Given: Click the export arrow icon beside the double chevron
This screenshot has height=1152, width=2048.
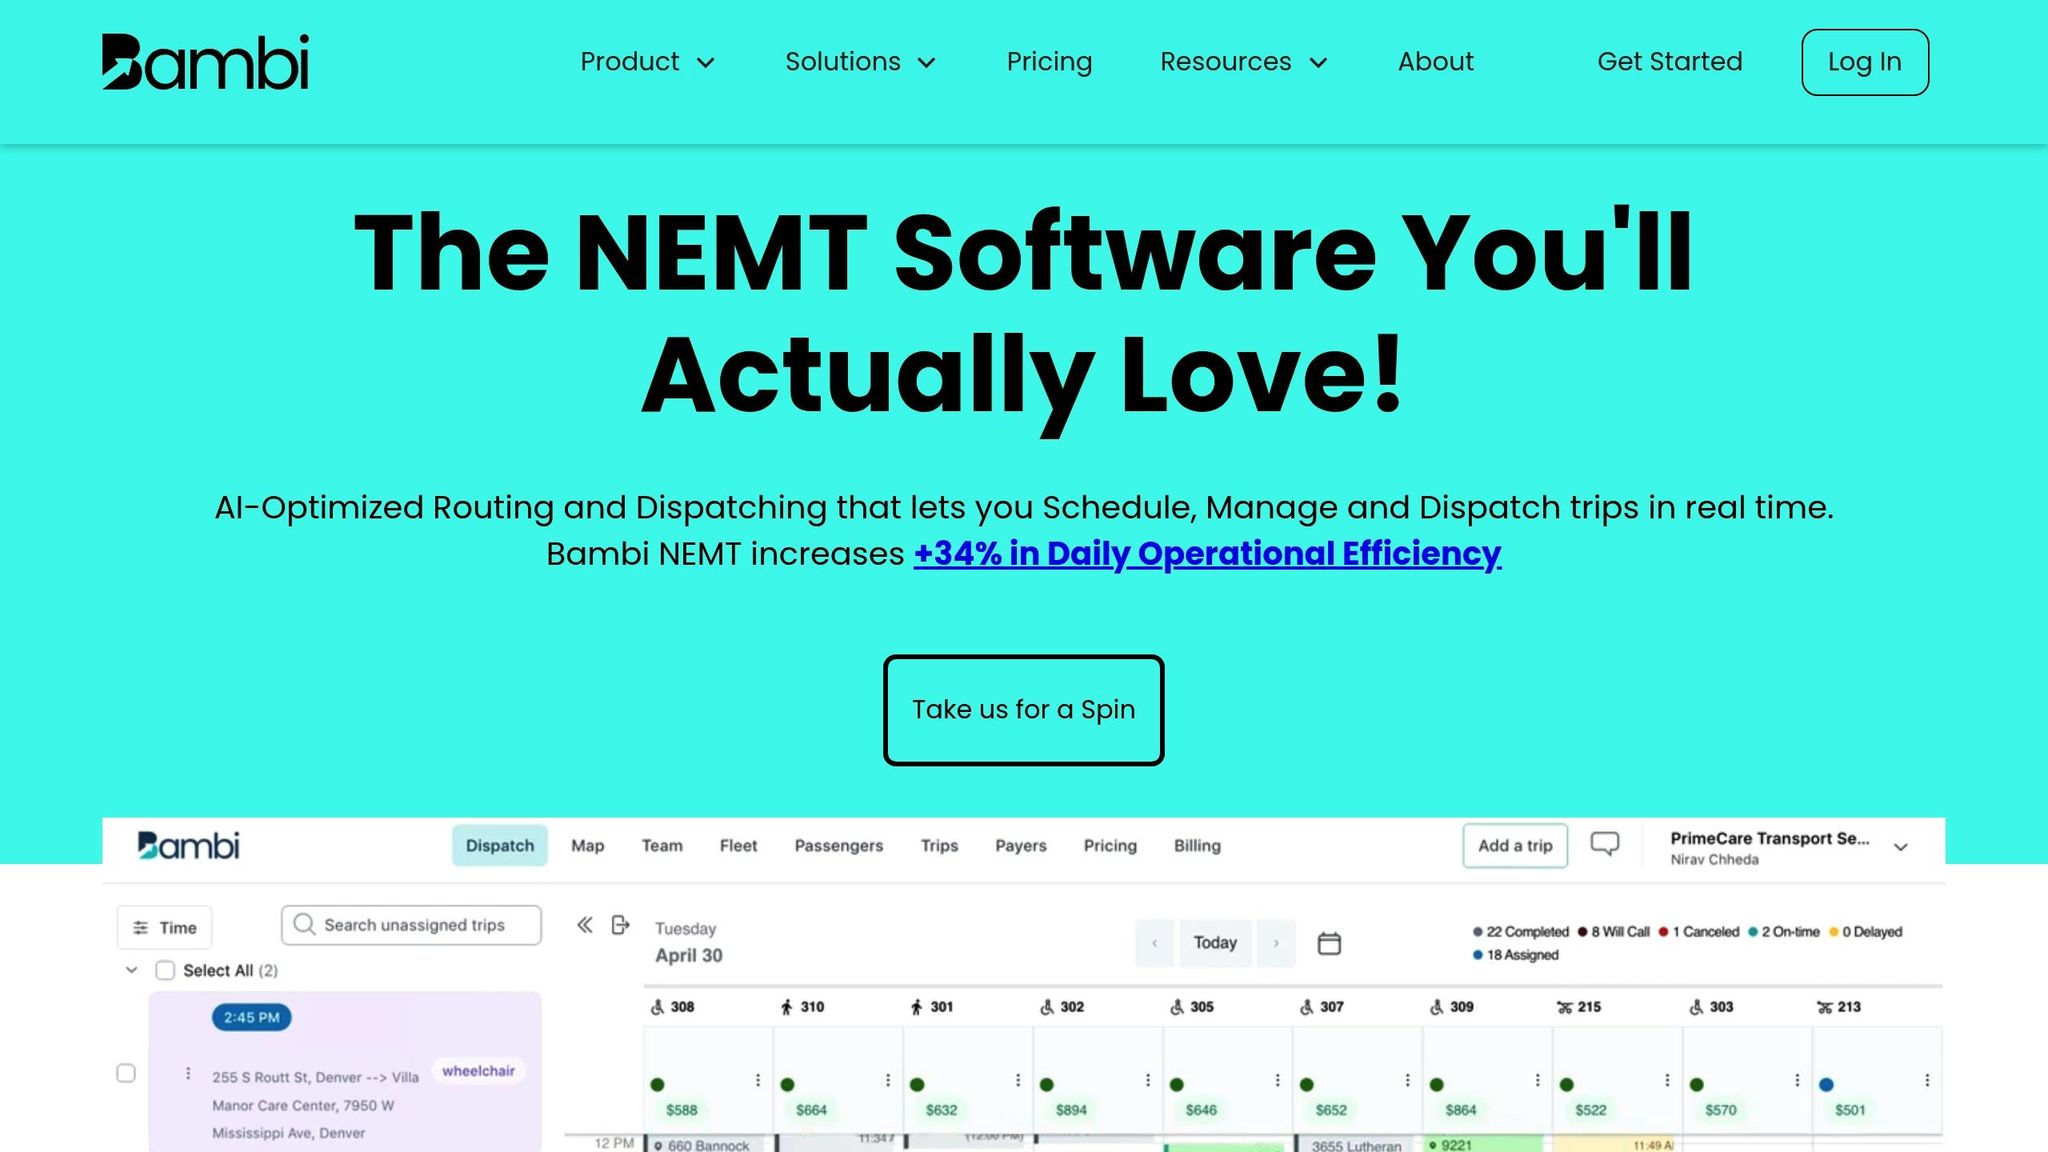Looking at the screenshot, I should pyautogui.click(x=620, y=925).
